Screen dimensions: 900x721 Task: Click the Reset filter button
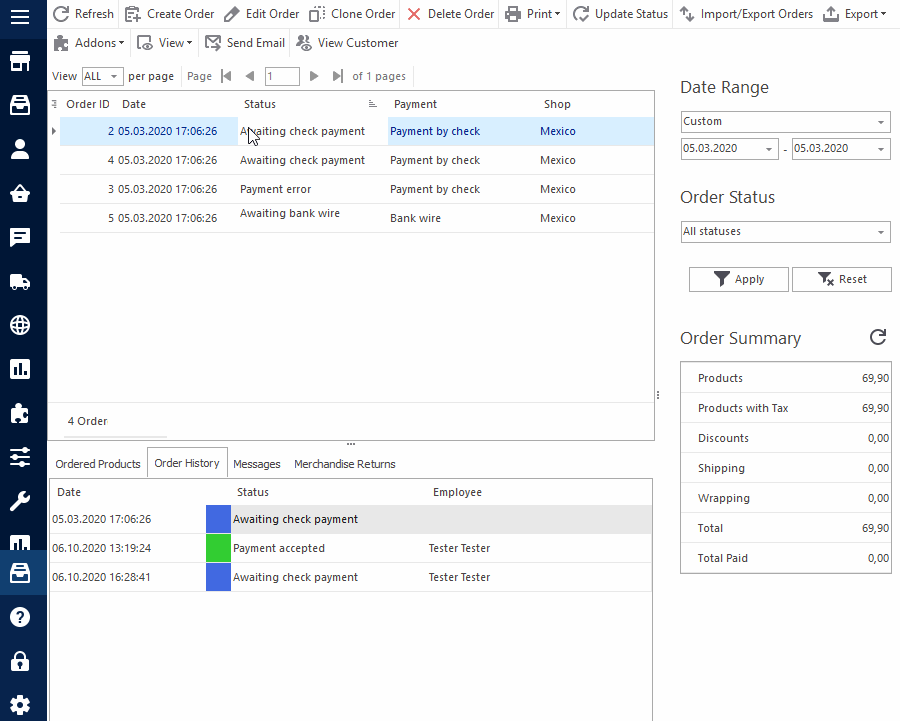click(x=841, y=279)
